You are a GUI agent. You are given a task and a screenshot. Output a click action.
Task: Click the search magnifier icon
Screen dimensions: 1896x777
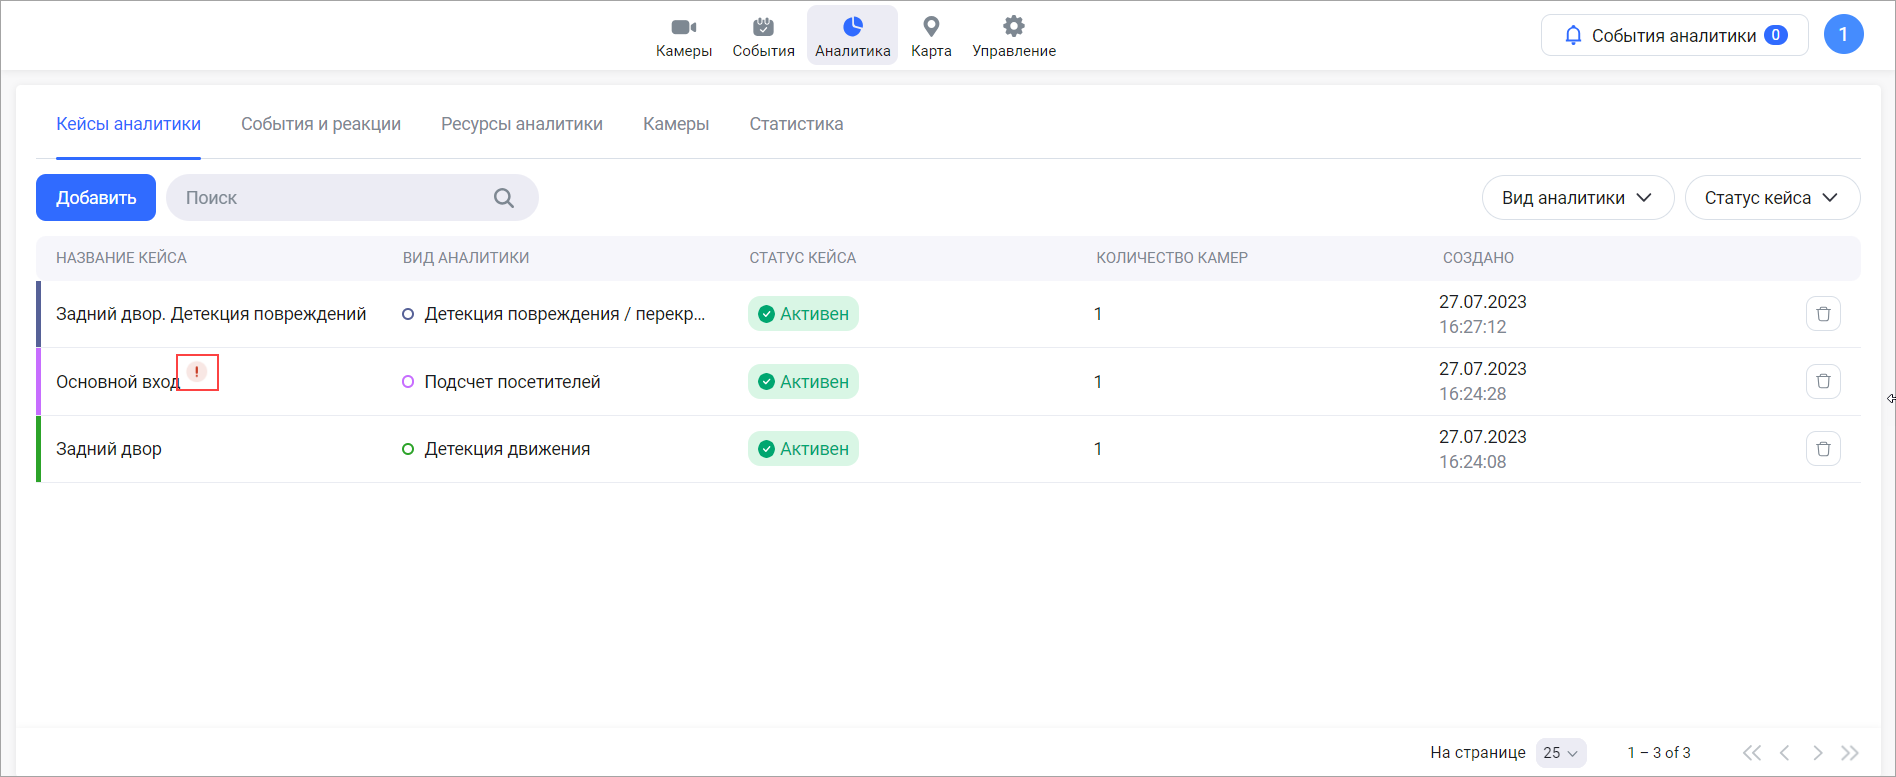[x=504, y=198]
